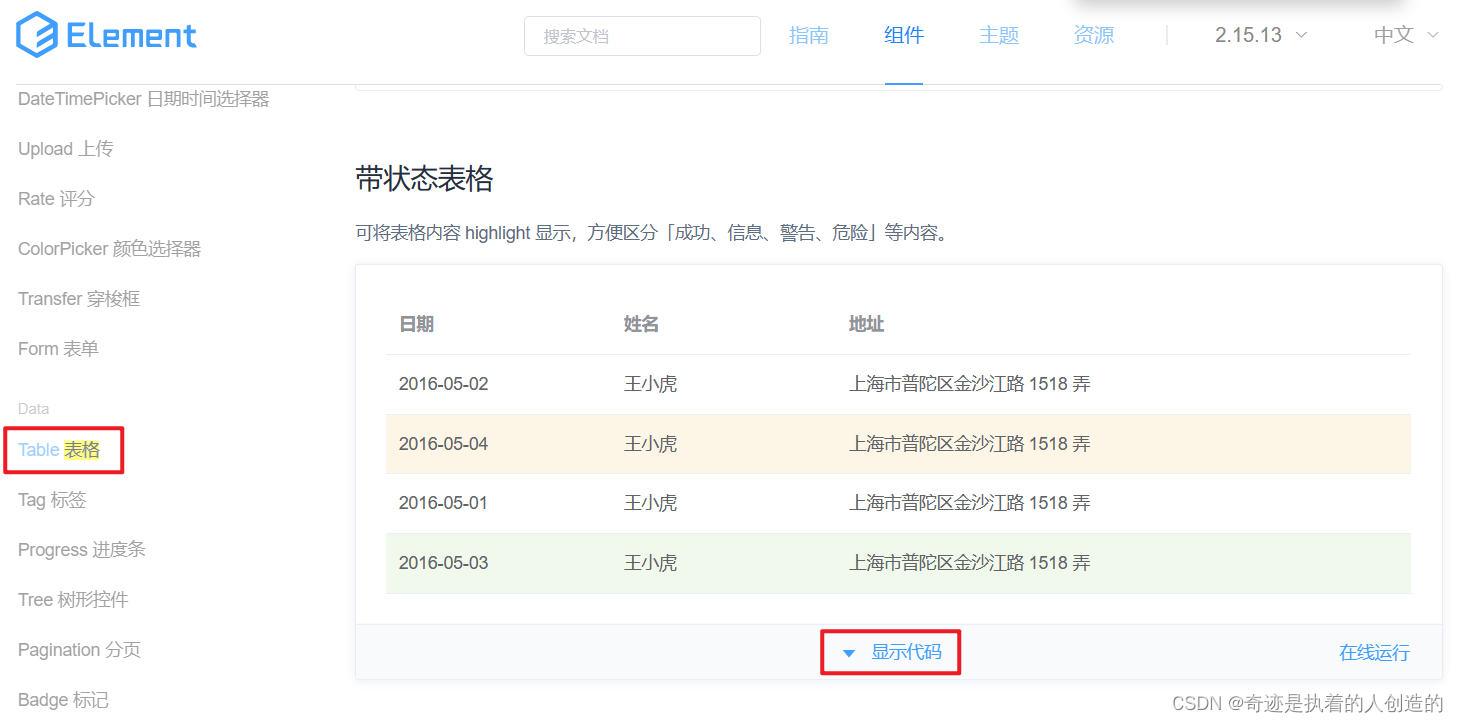The width and height of the screenshot is (1458, 723).
Task: Open the 资源 nav item
Action: point(1093,35)
